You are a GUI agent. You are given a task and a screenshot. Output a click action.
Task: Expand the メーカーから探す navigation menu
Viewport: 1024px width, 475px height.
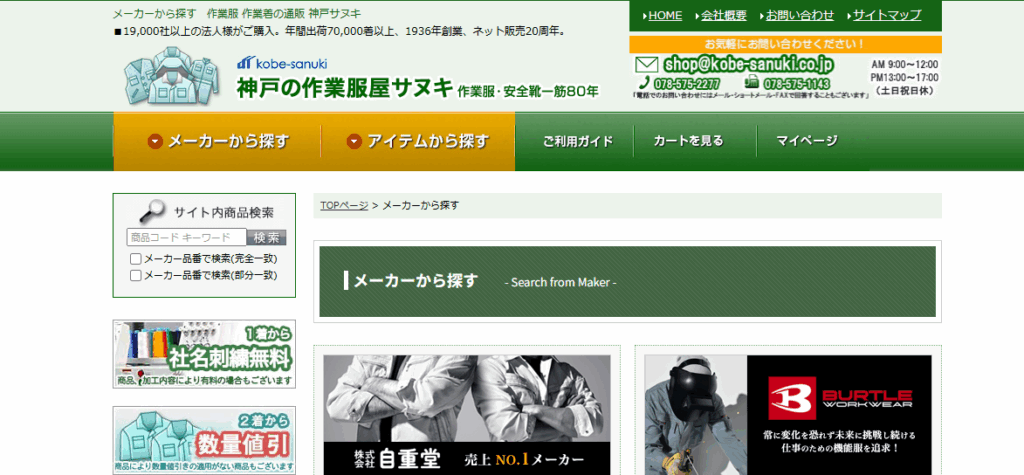coord(217,141)
